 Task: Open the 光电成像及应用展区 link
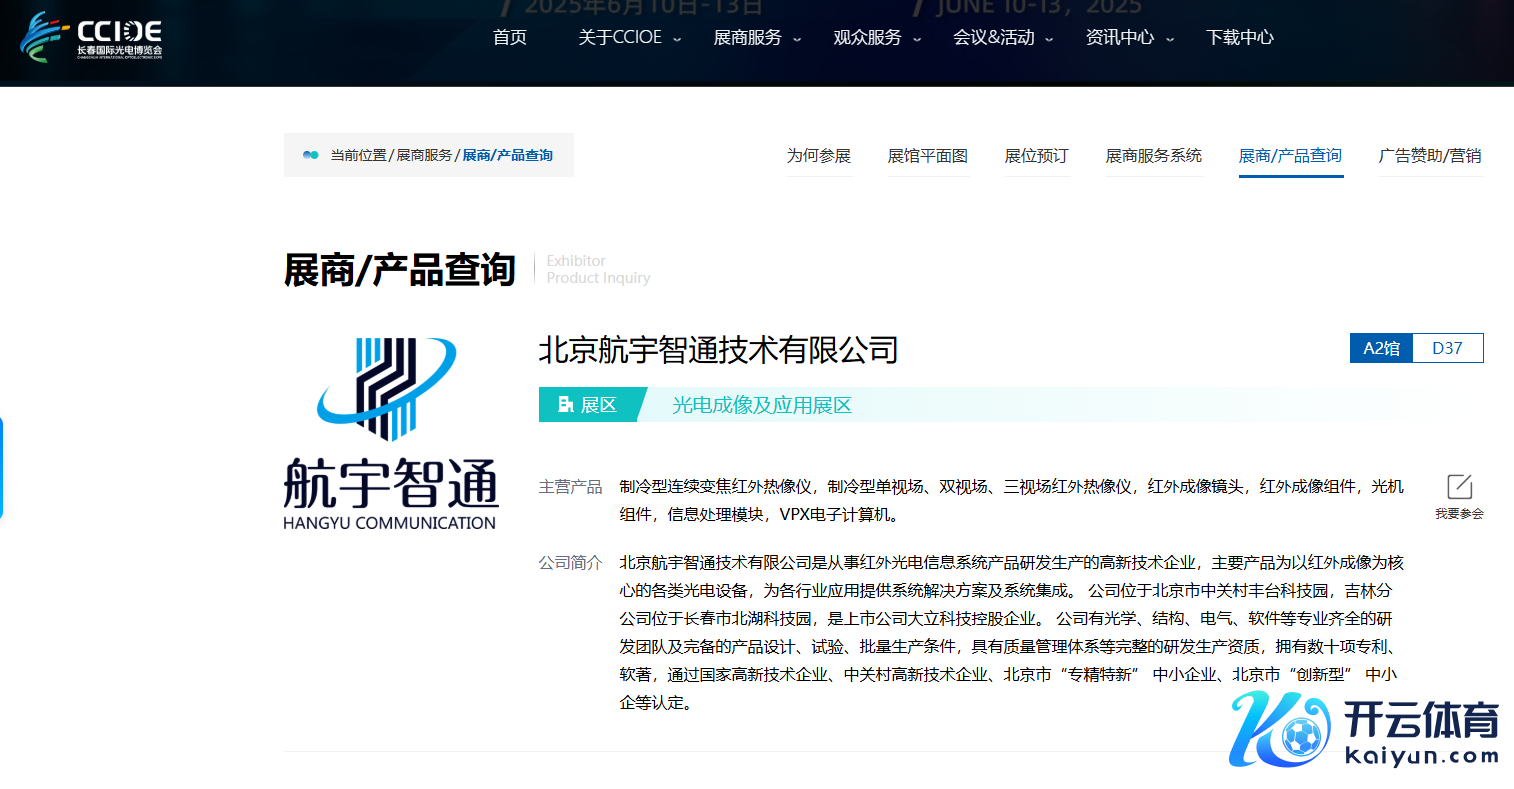tap(762, 404)
